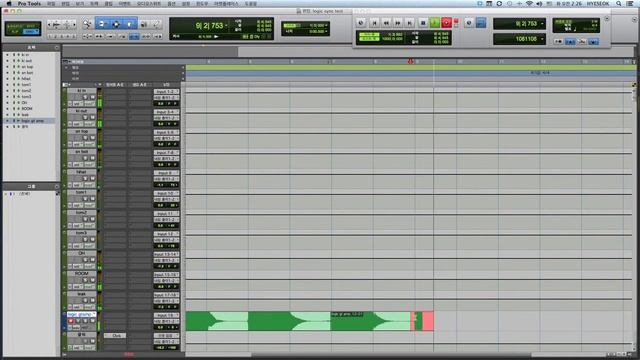The width and height of the screenshot is (640, 360).
Task: Select the Trim tool
Action: [x=102, y=24]
